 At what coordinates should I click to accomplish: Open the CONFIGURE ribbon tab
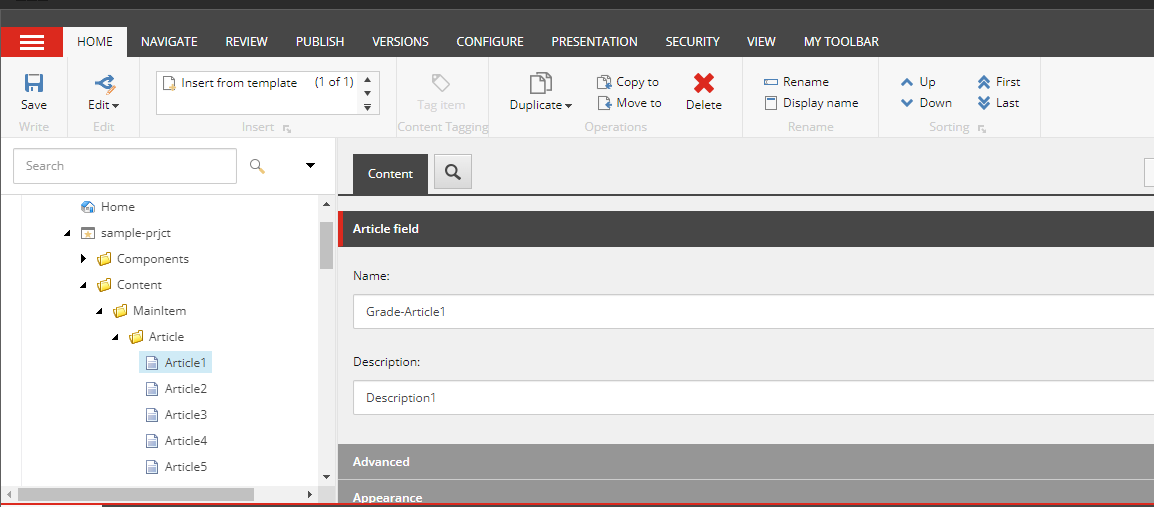tap(490, 42)
